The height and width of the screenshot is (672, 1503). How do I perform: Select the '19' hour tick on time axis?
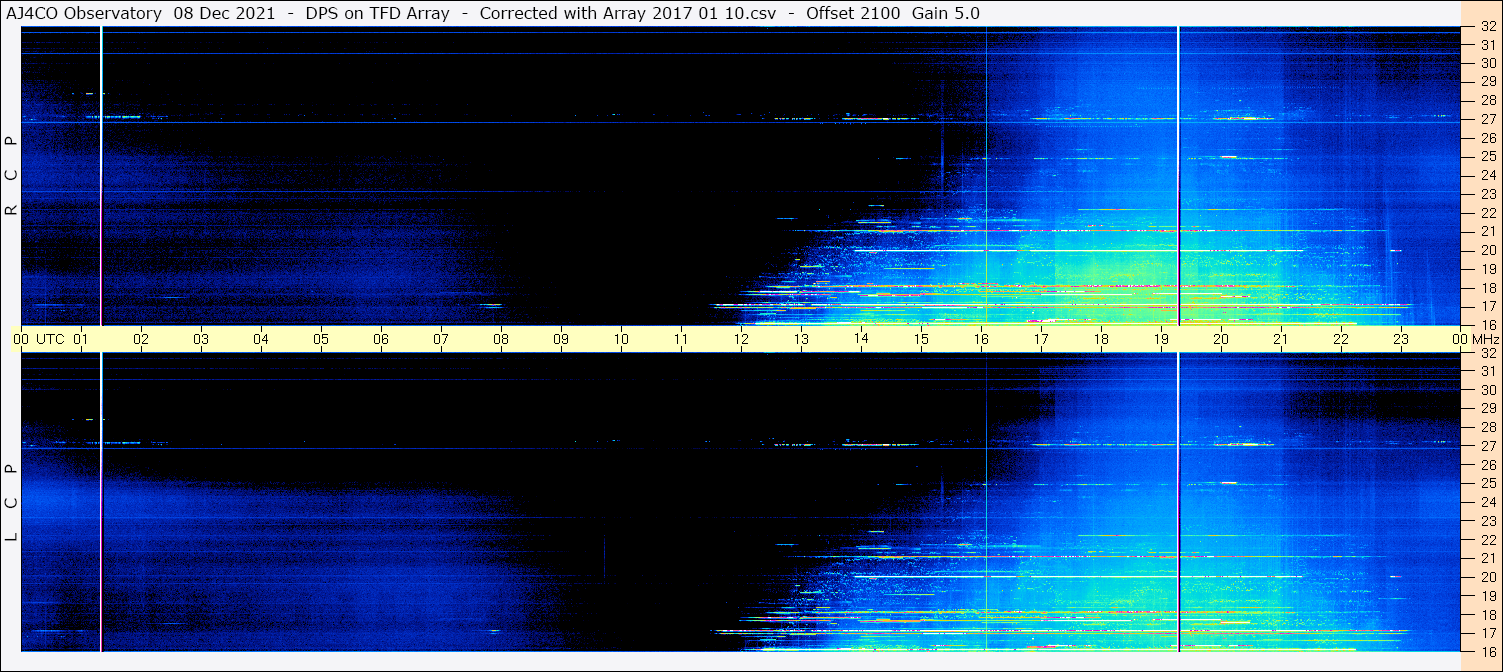1161,339
